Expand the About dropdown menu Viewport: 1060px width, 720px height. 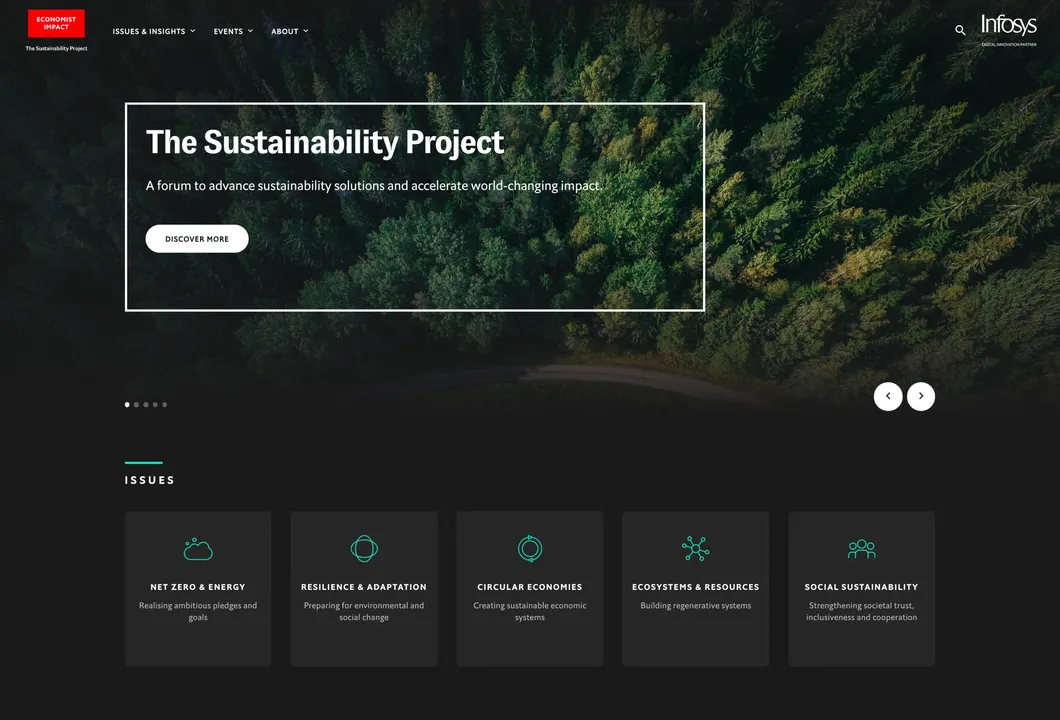point(290,31)
